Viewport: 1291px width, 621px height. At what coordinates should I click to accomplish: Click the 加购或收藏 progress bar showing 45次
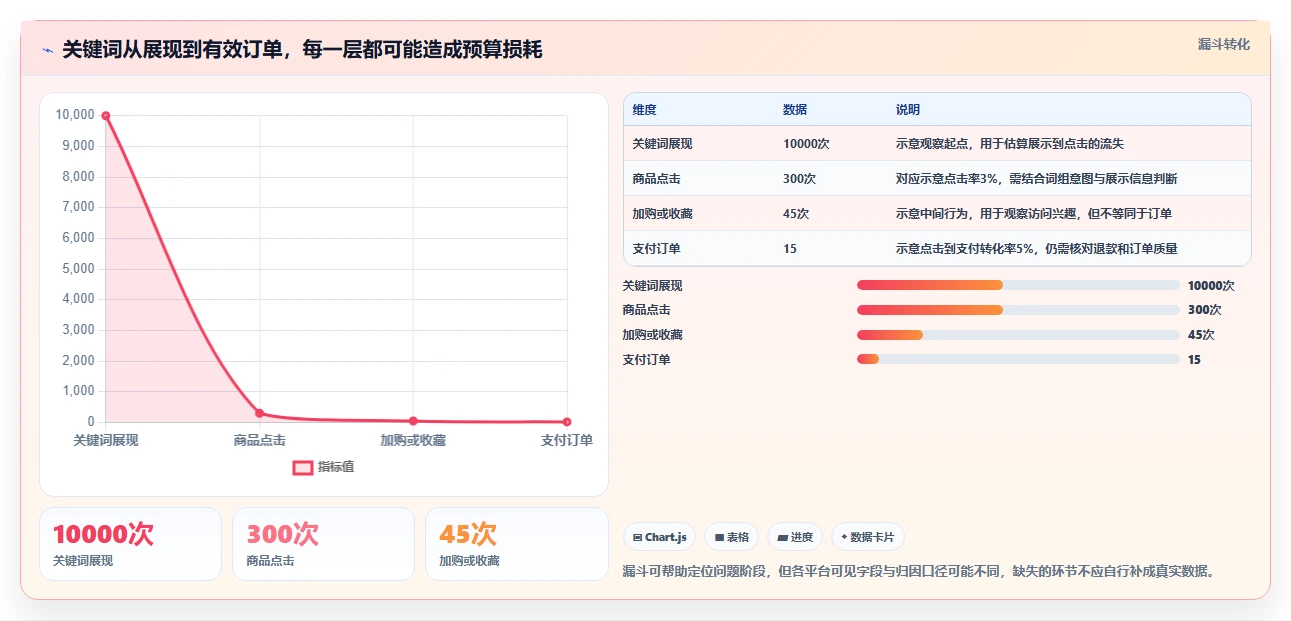pos(1018,335)
